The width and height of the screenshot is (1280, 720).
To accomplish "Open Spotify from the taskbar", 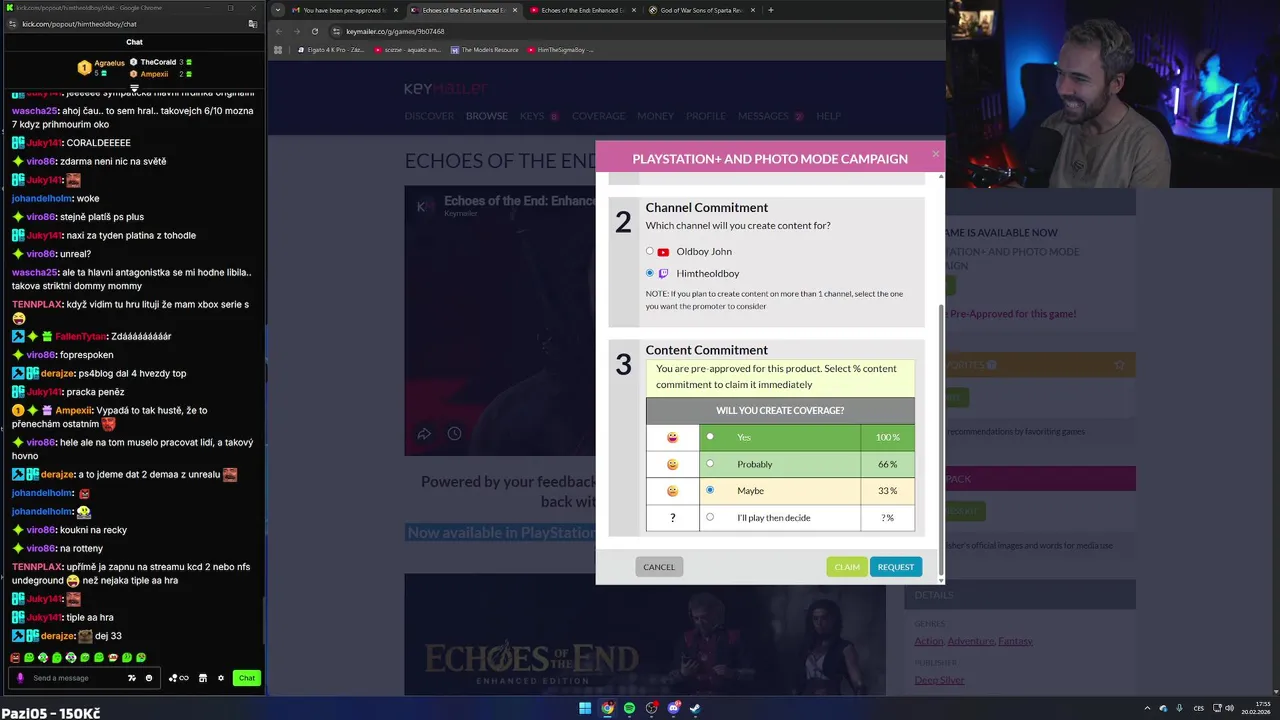I will pyautogui.click(x=629, y=708).
